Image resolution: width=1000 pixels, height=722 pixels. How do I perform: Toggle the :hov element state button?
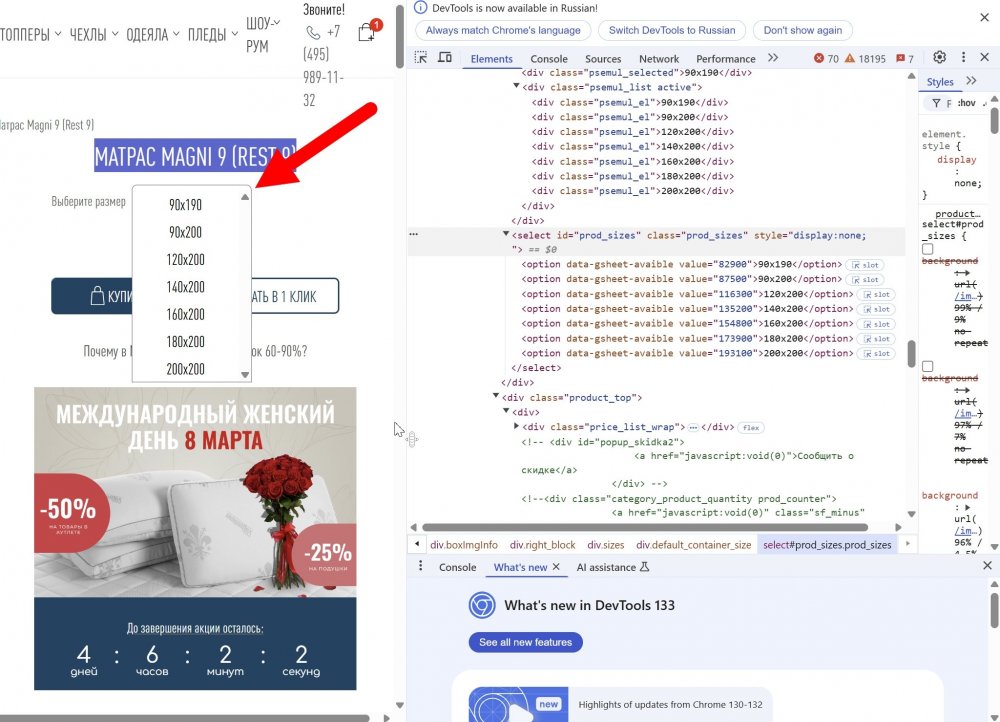pos(966,103)
